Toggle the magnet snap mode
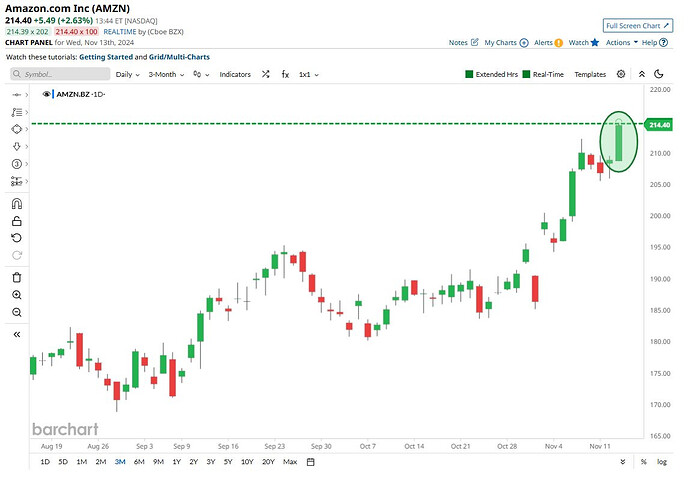690x481 pixels. [17, 204]
